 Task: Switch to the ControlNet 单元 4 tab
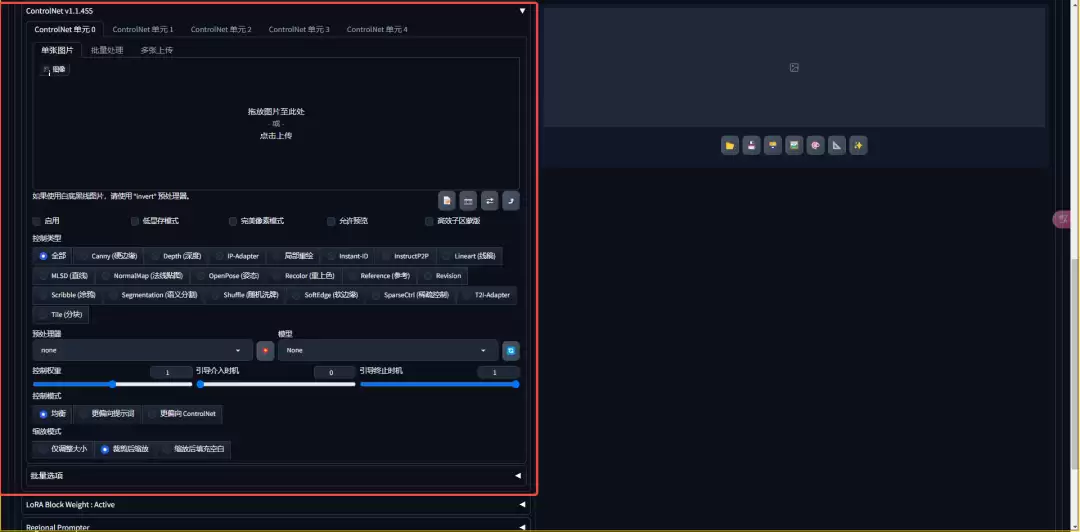[377, 30]
